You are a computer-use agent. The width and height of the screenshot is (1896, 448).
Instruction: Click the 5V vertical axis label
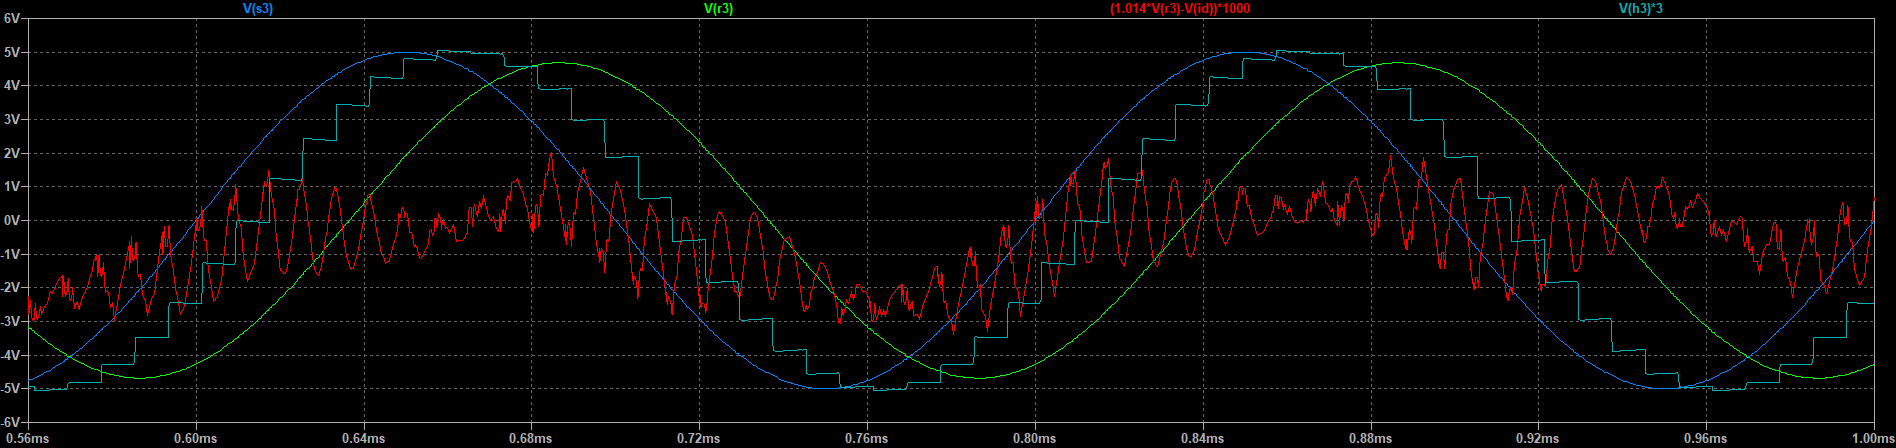pos(13,52)
